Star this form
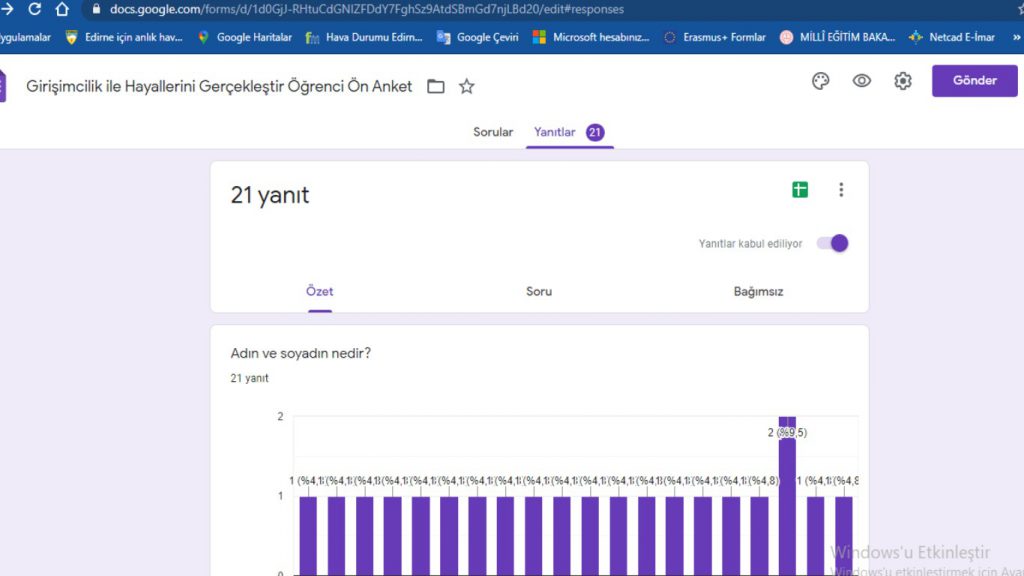 [x=467, y=87]
